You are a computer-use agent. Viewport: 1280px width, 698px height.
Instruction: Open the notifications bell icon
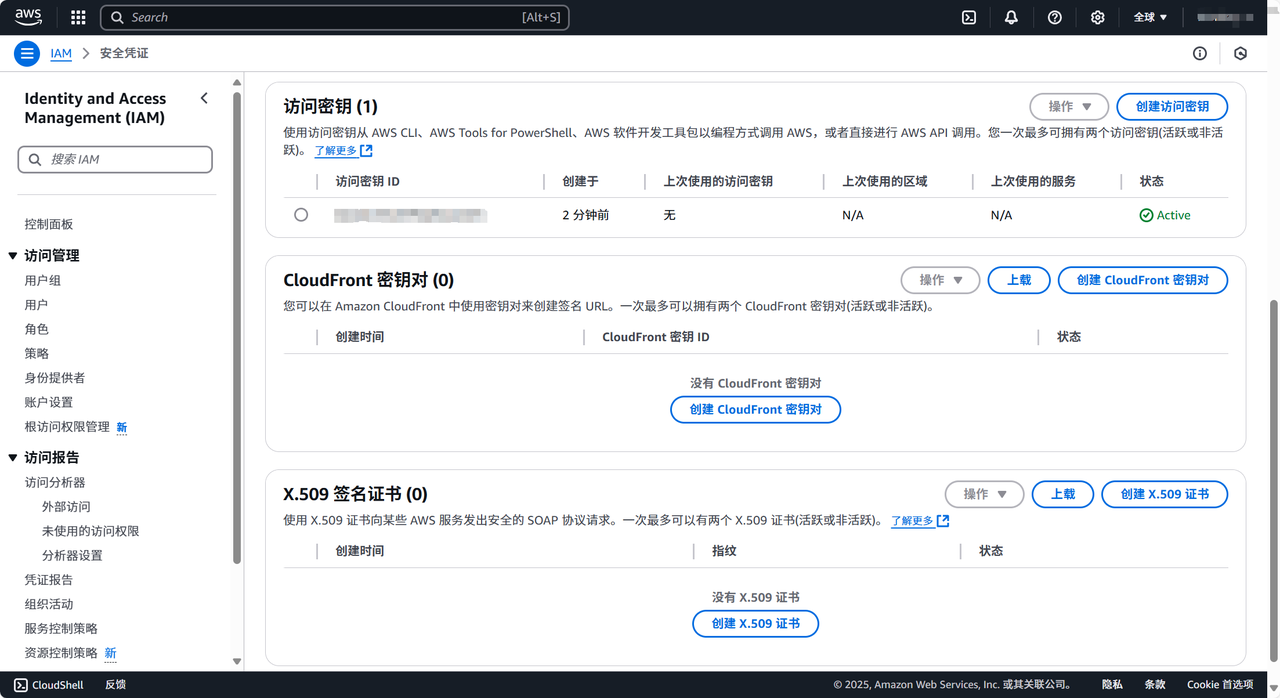point(1011,17)
